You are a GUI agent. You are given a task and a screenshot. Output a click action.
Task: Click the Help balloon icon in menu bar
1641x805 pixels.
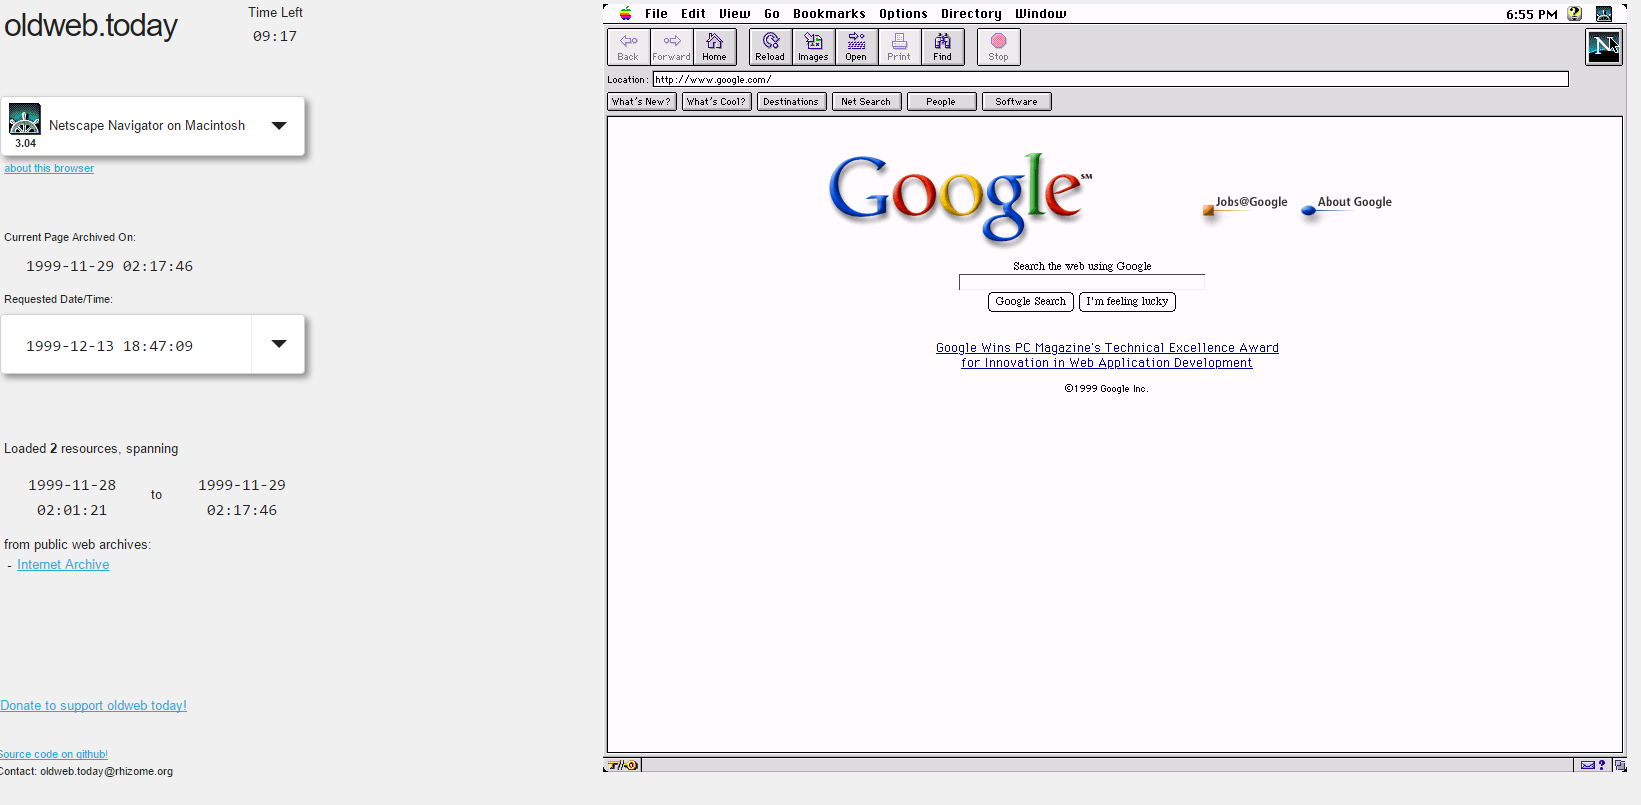1575,14
